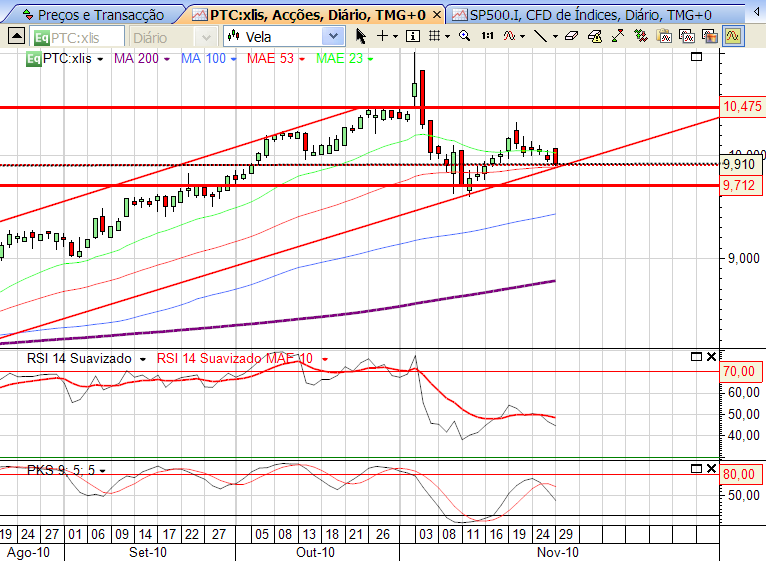Toggle the chart grid icon
Image resolution: width=766 pixels, height=561 pixels.
[x=434, y=36]
